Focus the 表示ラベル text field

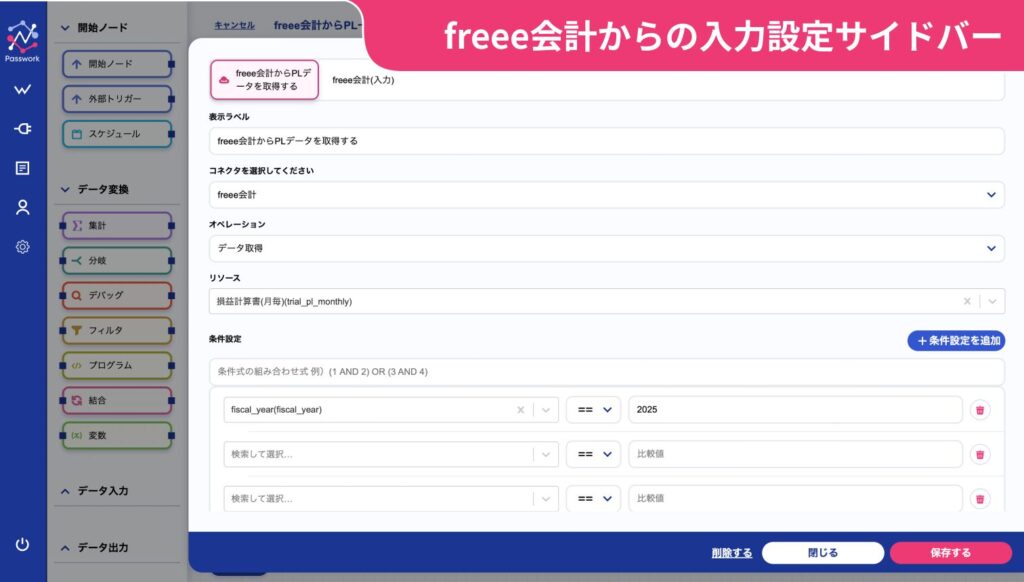click(x=607, y=141)
